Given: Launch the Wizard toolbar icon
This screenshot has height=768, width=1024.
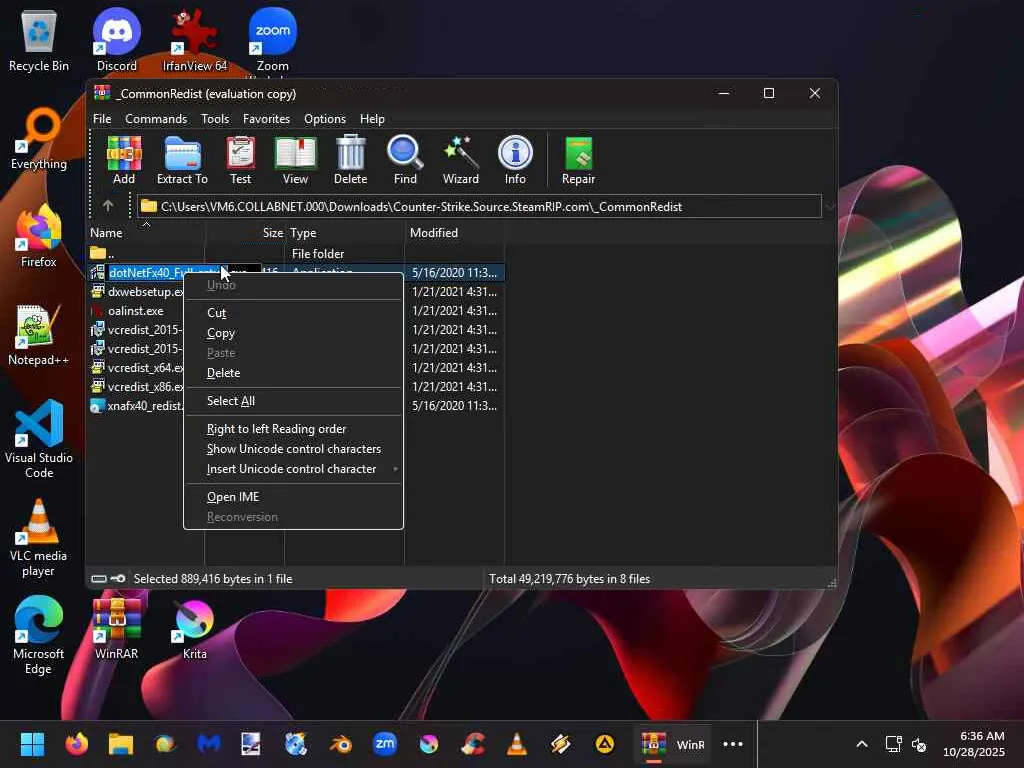Looking at the screenshot, I should coord(460,160).
